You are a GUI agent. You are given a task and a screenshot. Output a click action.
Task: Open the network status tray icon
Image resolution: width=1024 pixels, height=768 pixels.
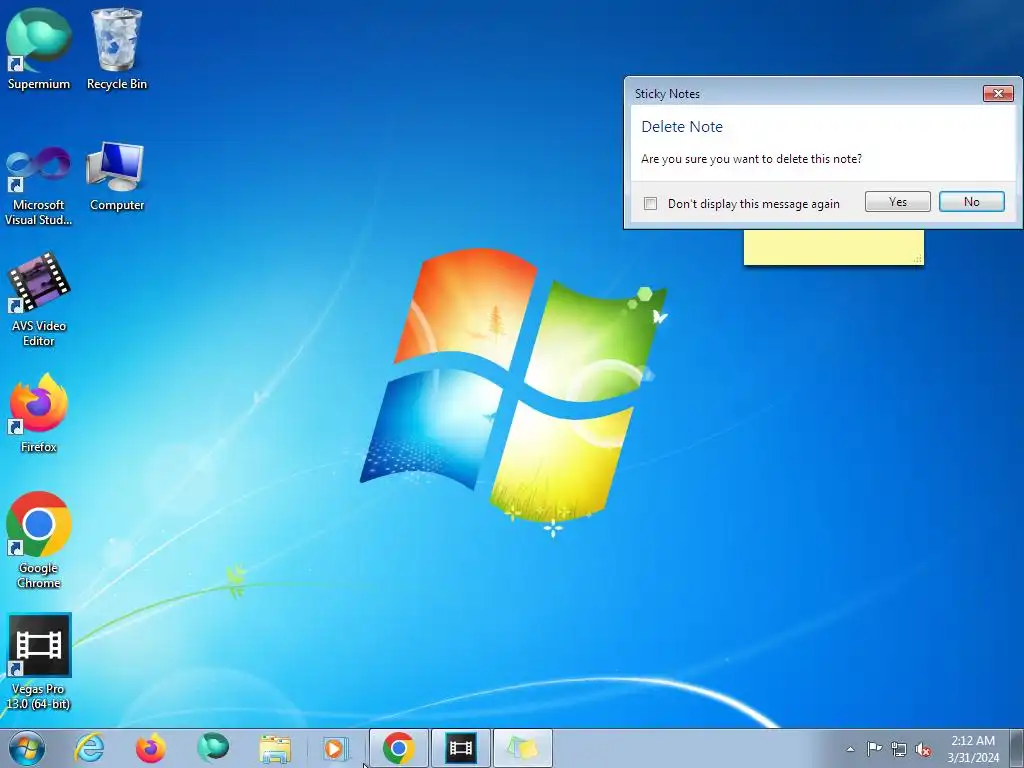(x=899, y=749)
